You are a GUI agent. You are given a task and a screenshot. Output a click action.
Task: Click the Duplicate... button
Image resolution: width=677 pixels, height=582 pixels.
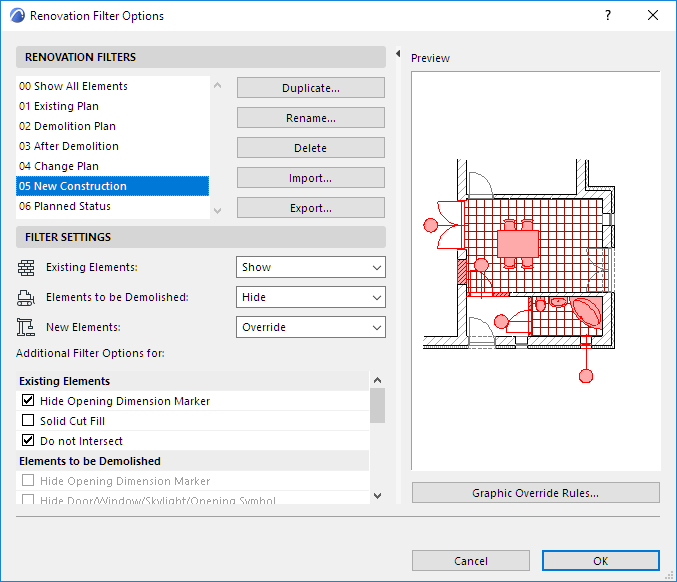(x=311, y=88)
